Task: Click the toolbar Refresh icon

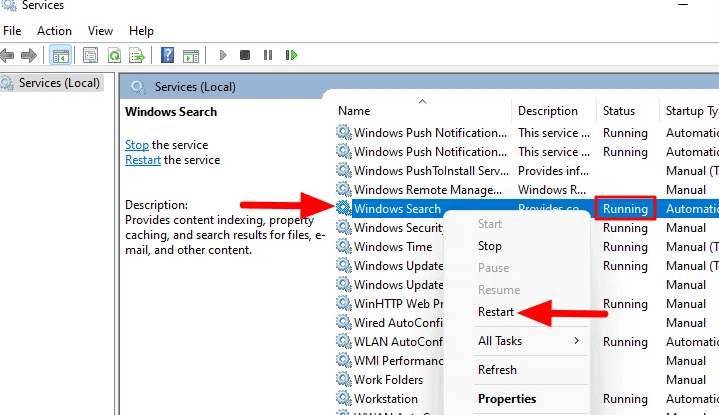Action: (x=114, y=55)
